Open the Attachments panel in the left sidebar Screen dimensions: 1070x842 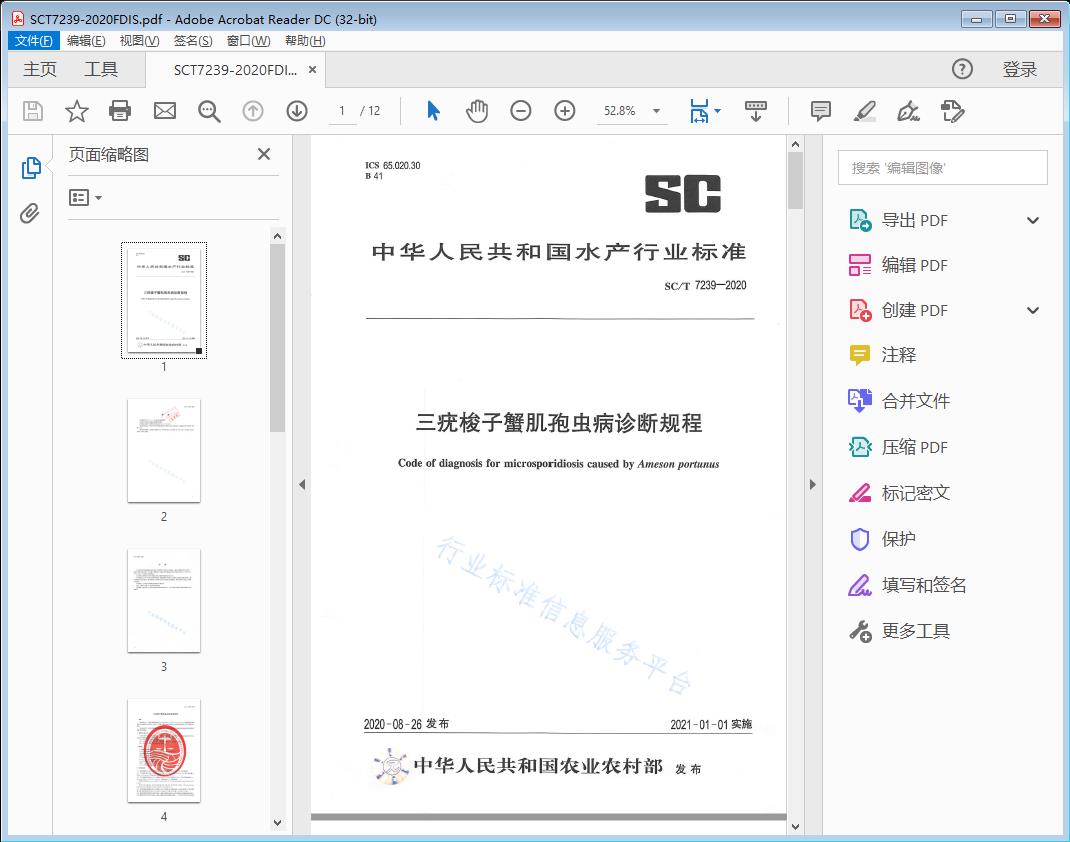30,212
